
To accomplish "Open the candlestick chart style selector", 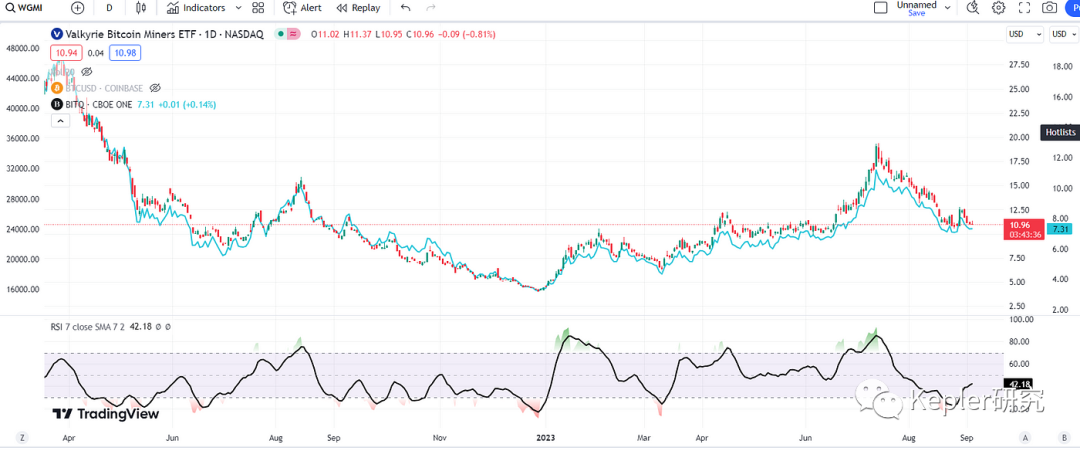I will pyautogui.click(x=142, y=8).
